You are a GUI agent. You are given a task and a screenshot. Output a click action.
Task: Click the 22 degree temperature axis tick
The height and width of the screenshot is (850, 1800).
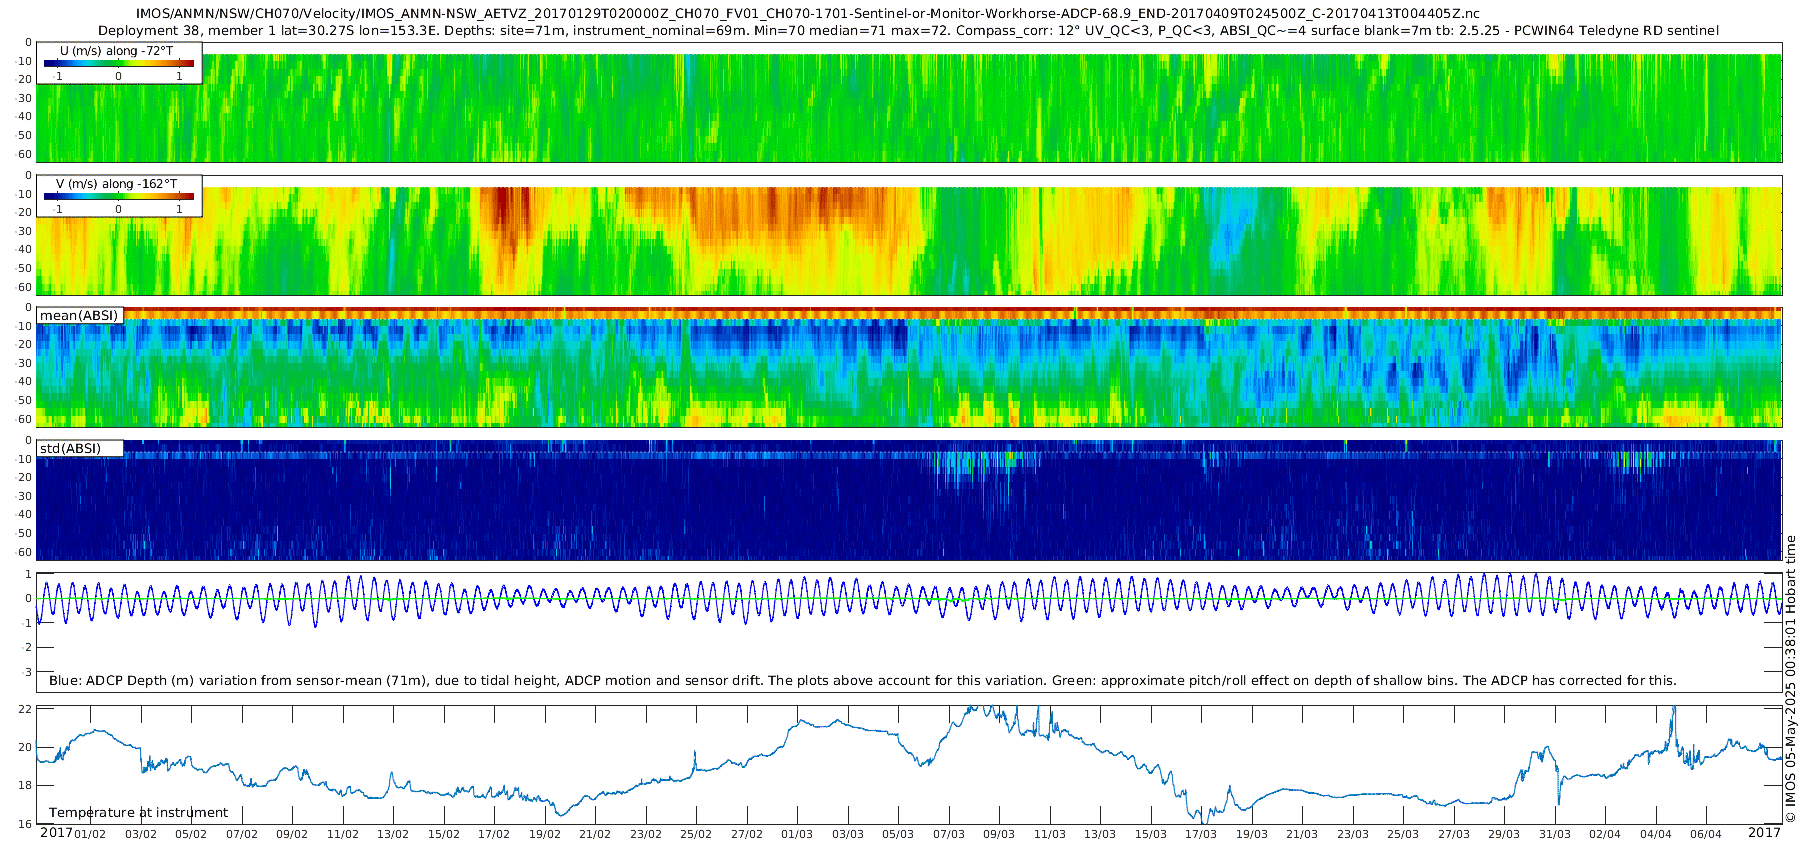pyautogui.click(x=25, y=709)
